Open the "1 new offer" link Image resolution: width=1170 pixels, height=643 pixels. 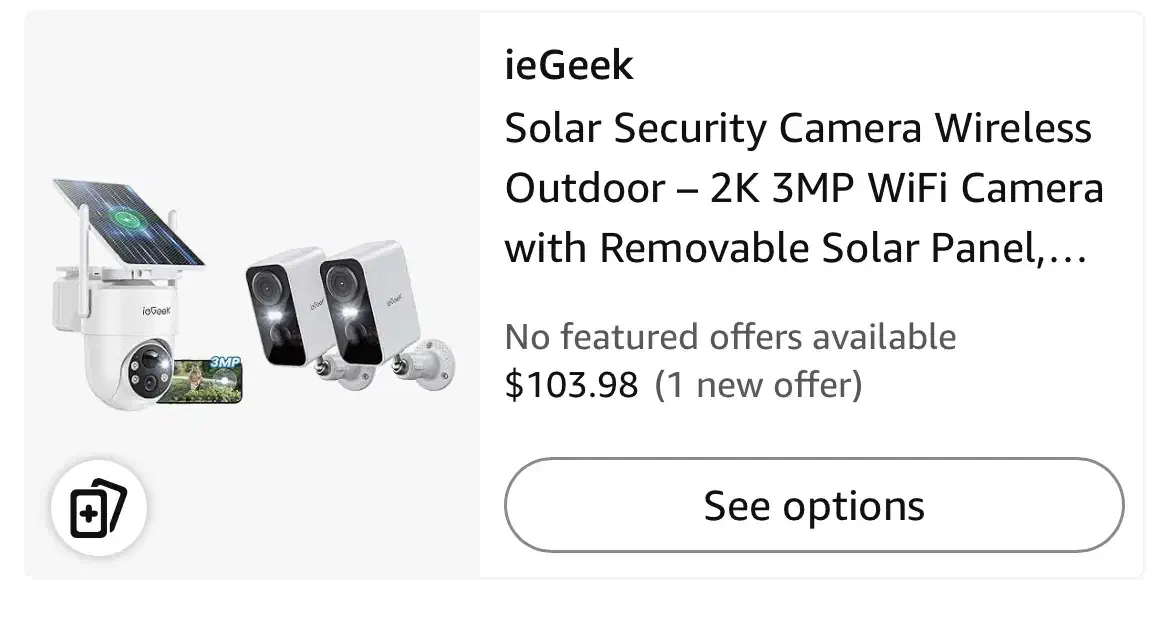tap(758, 384)
